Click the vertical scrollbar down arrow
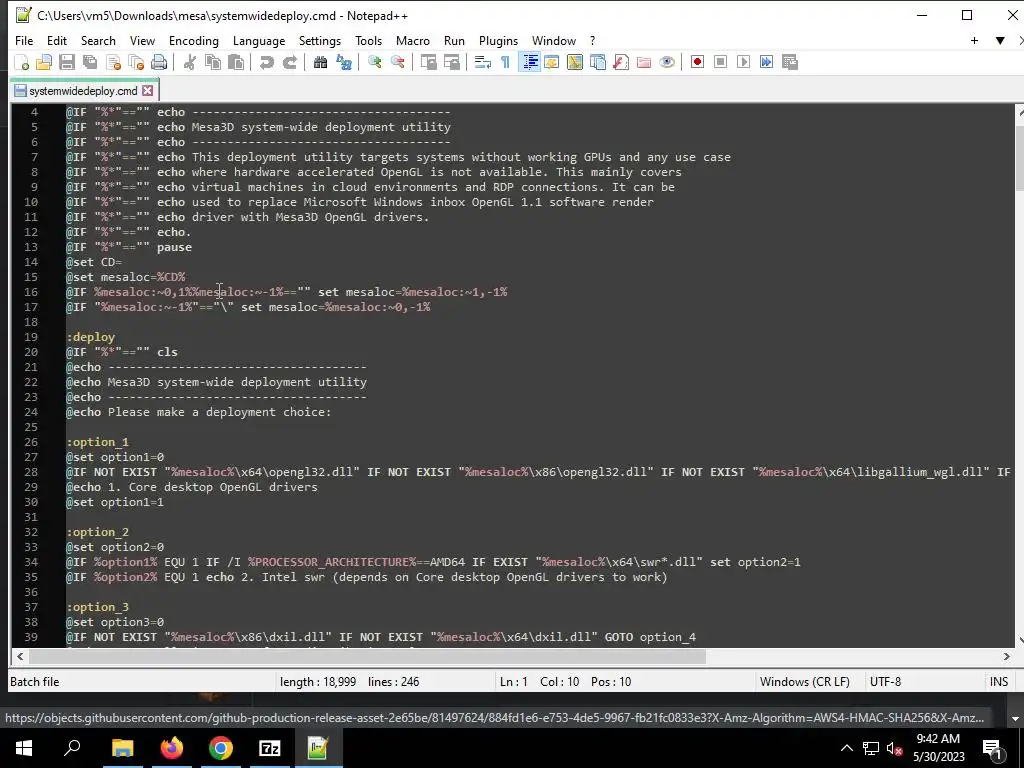The height and width of the screenshot is (768, 1024). point(1019,641)
